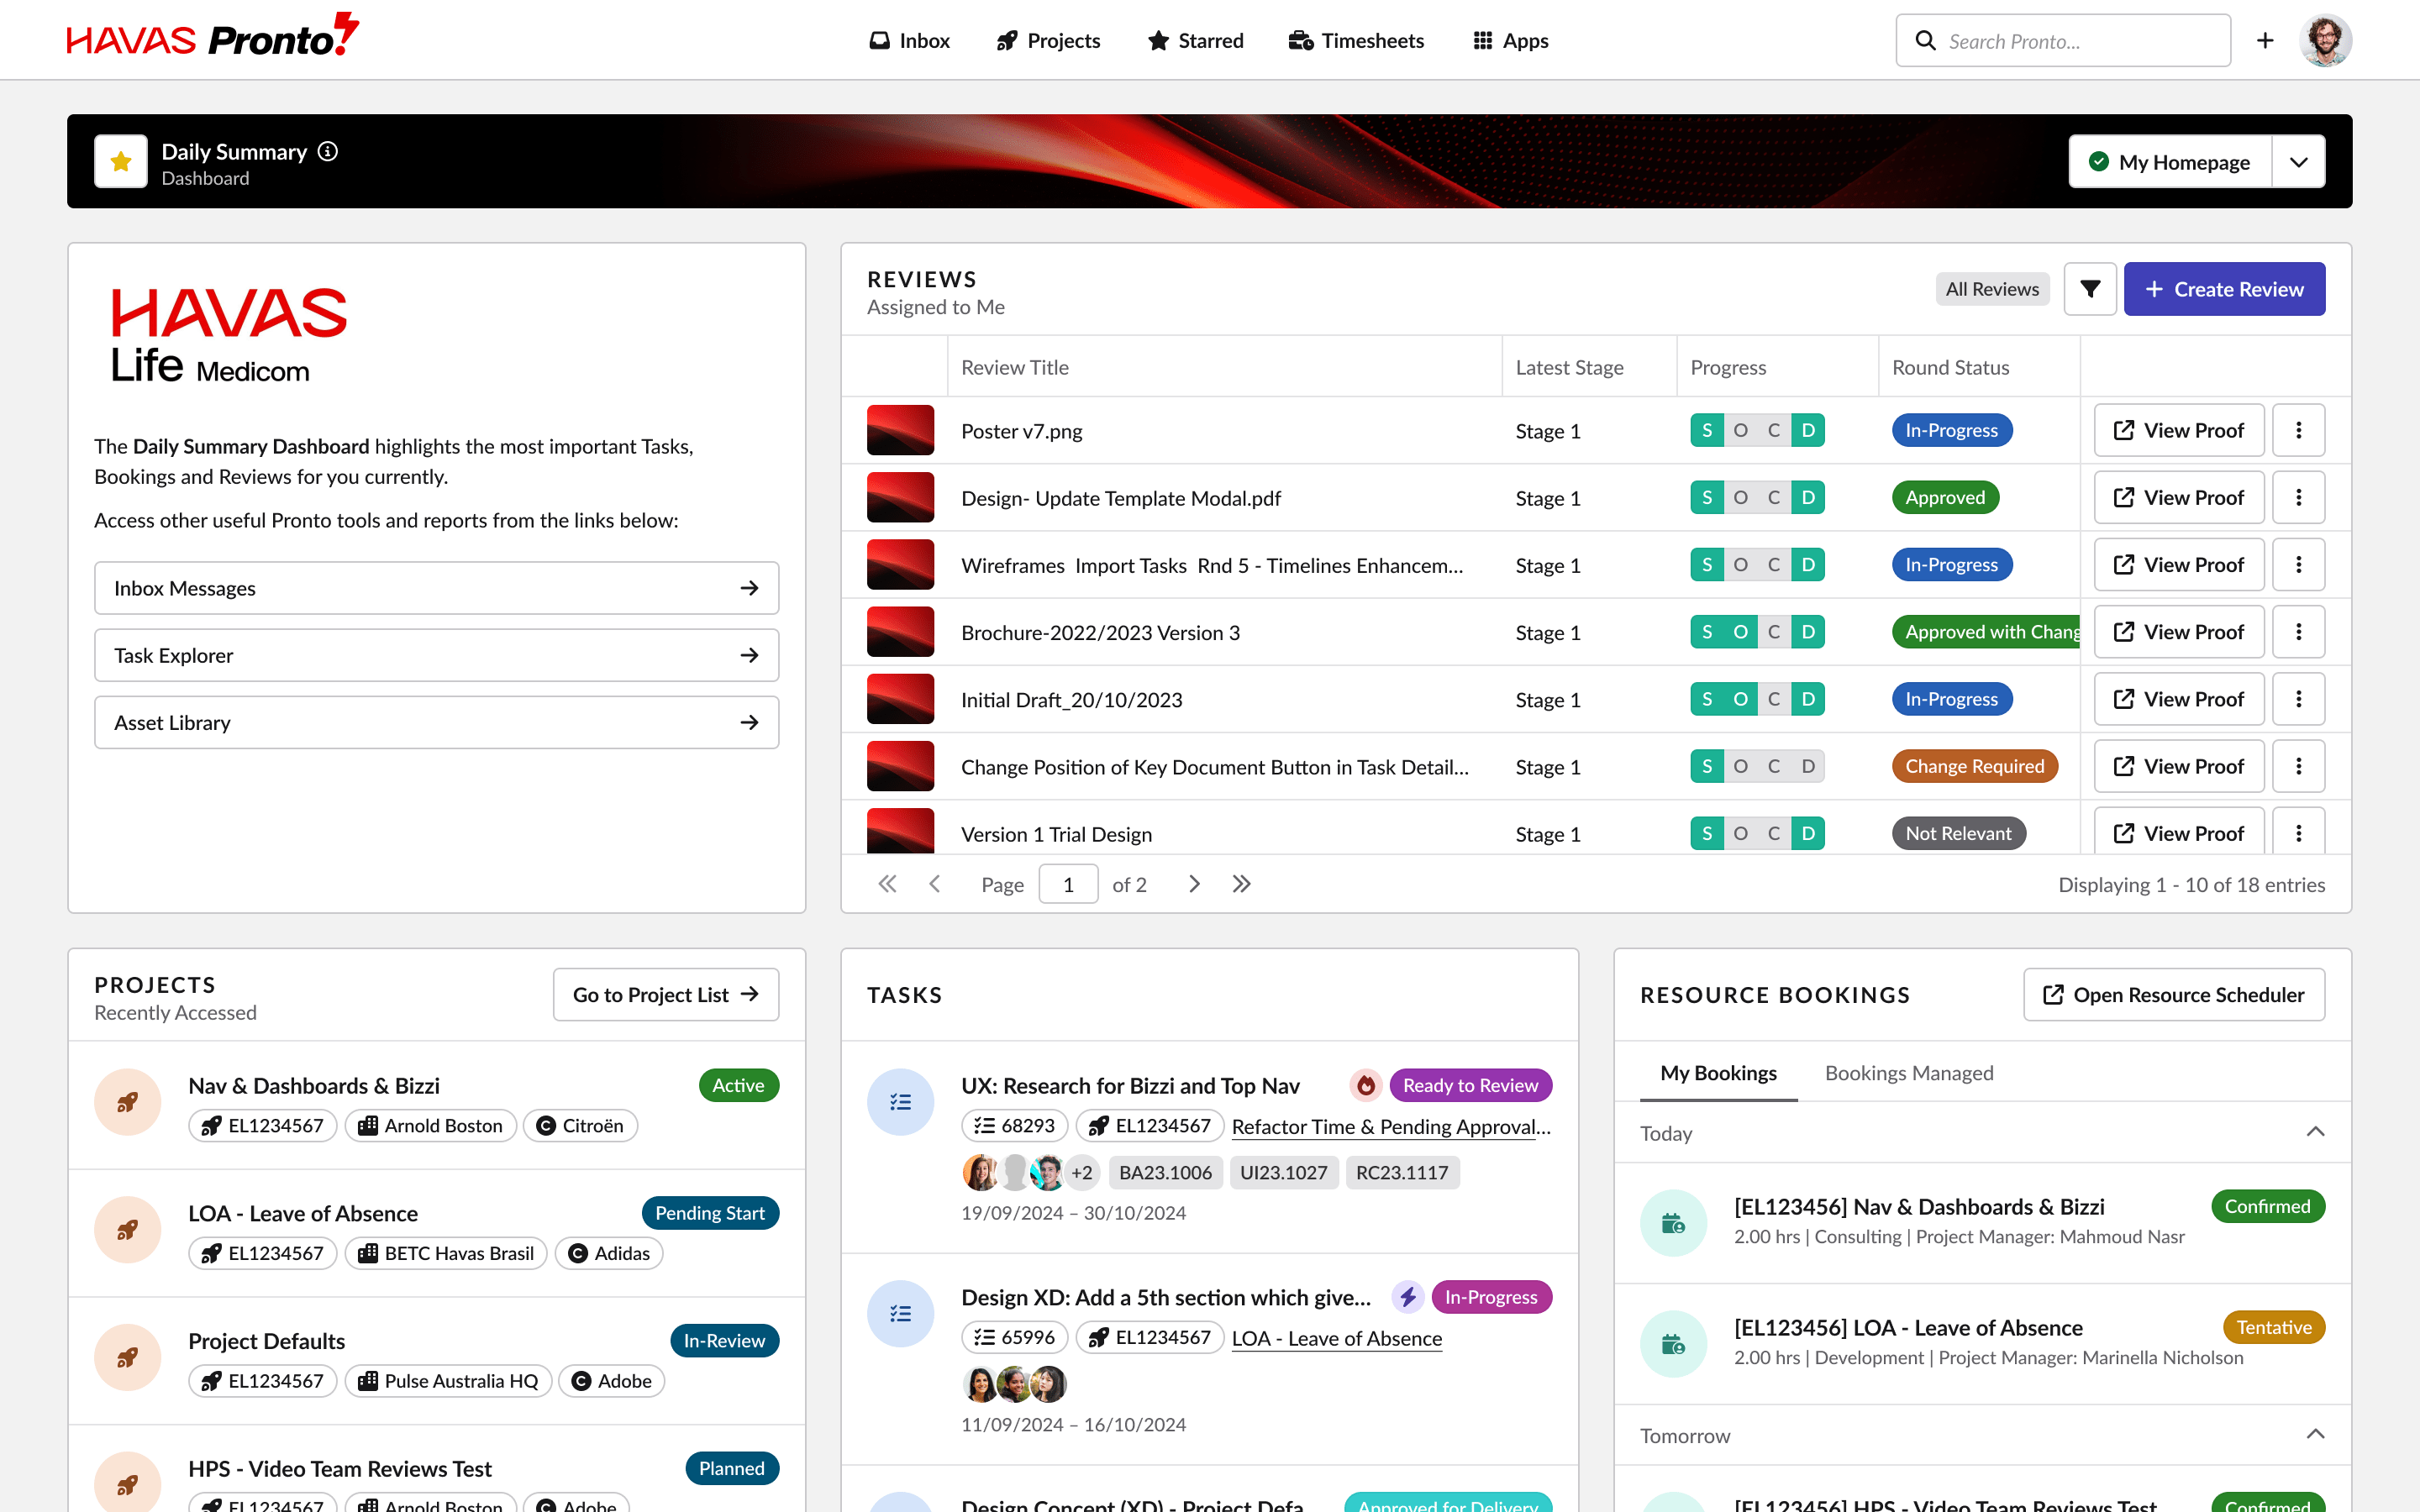This screenshot has width=2420, height=1512.
Task: Go to next page of reviews
Action: 1194,884
